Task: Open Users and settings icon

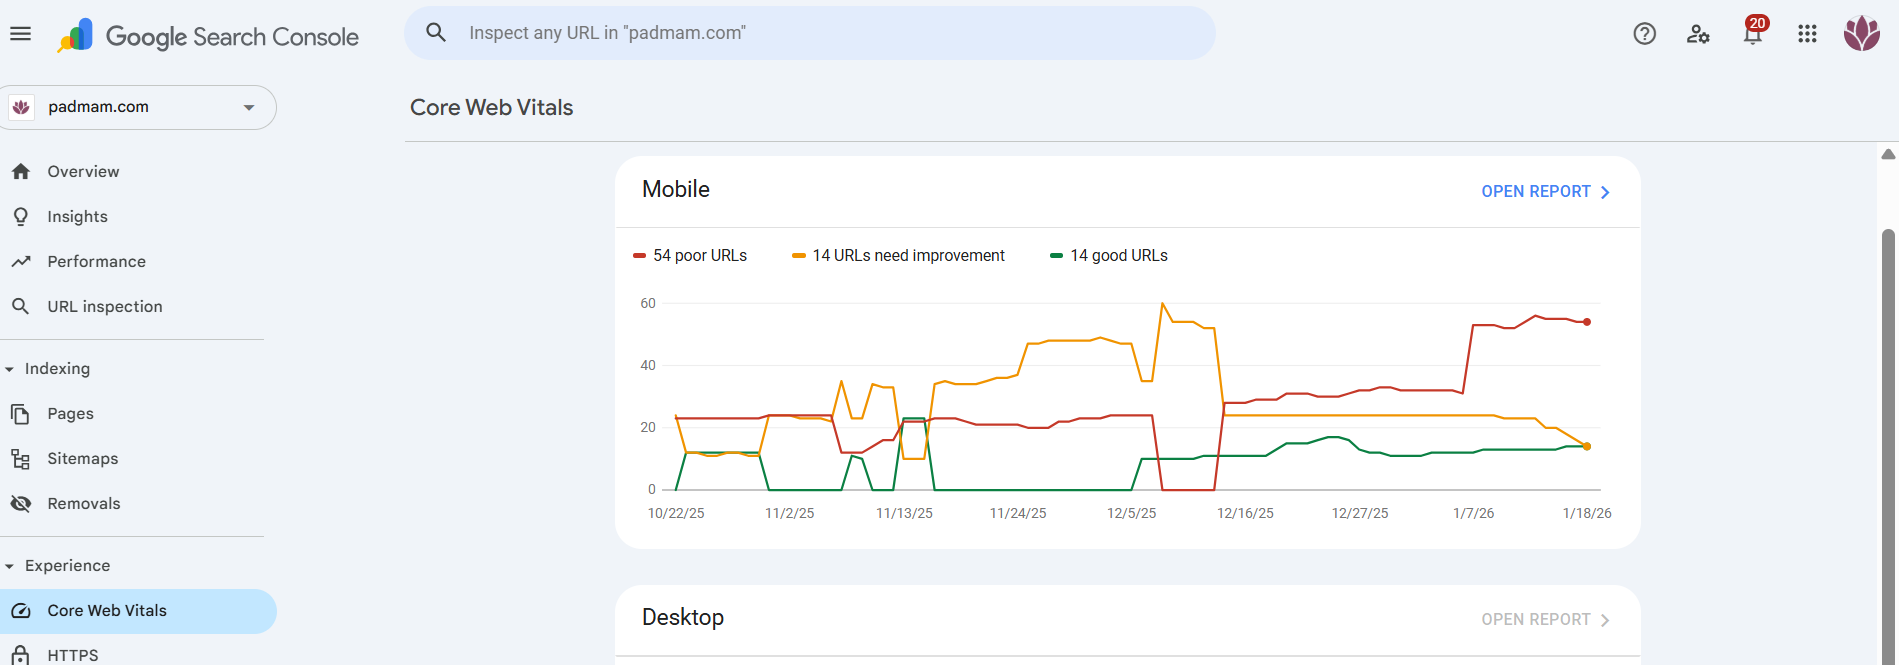Action: (x=1698, y=34)
